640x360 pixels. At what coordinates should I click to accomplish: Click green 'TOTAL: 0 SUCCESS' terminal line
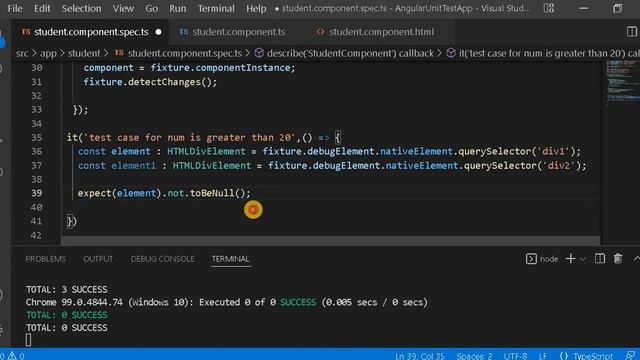[67, 315]
